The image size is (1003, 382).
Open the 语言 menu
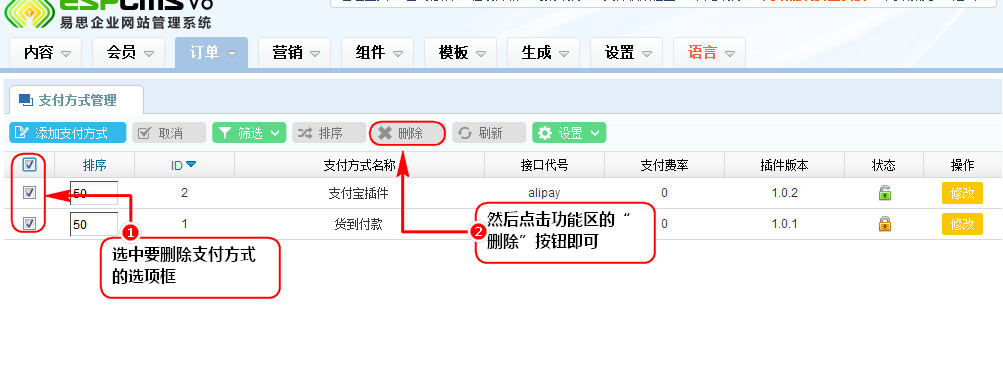click(x=709, y=52)
